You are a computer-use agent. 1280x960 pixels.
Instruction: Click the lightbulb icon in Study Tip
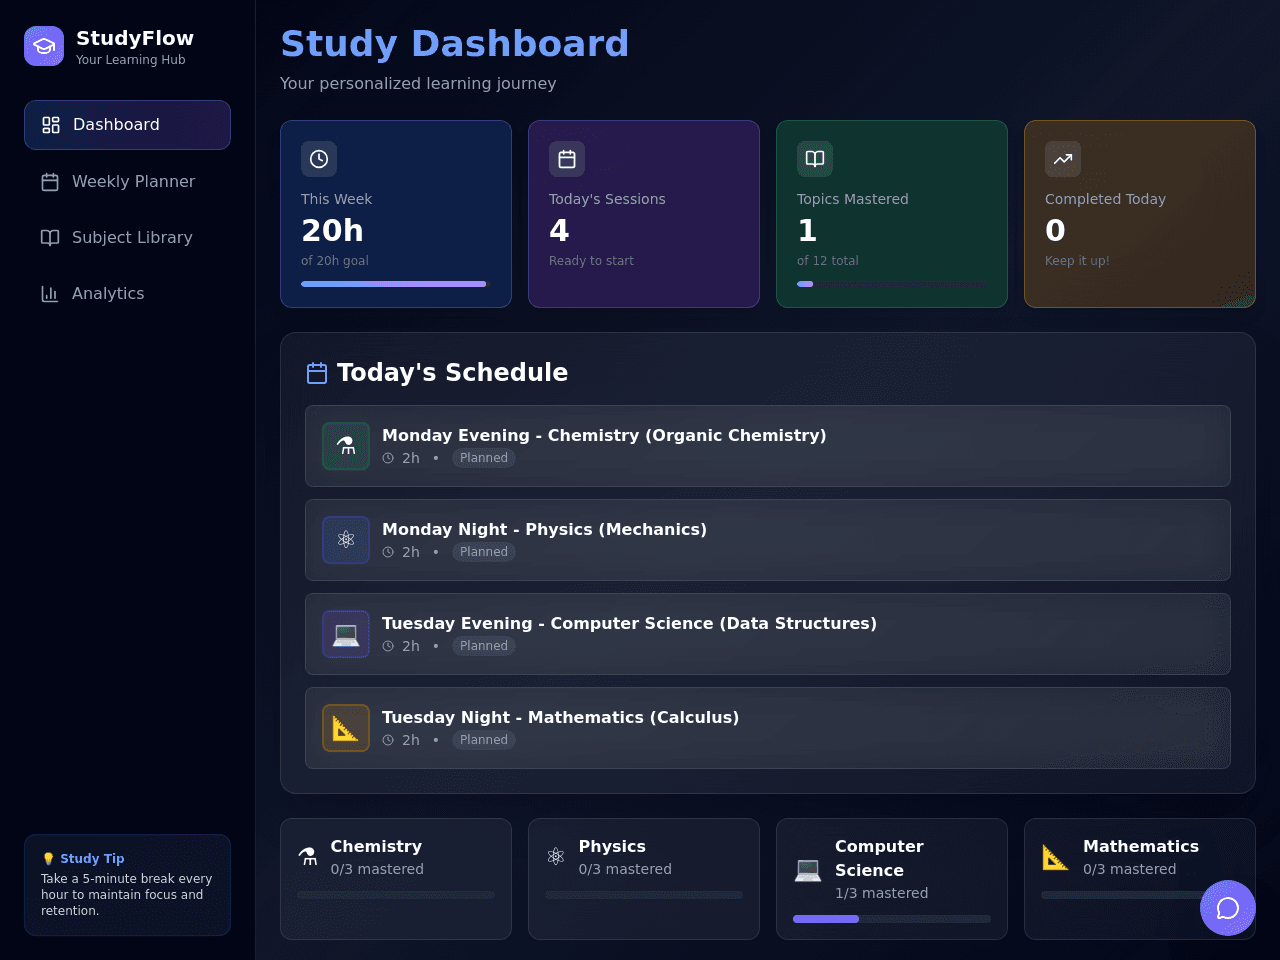pyautogui.click(x=48, y=859)
